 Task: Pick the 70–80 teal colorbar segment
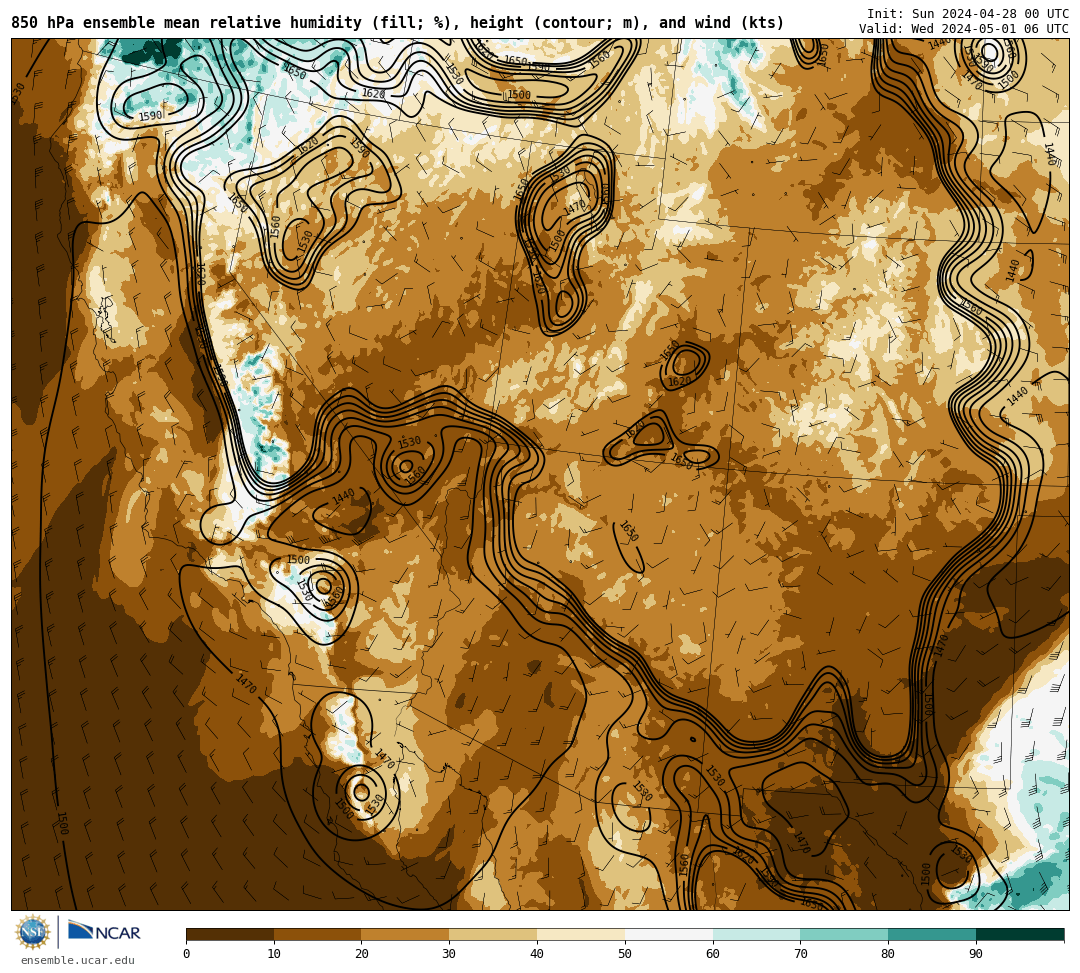point(844,934)
